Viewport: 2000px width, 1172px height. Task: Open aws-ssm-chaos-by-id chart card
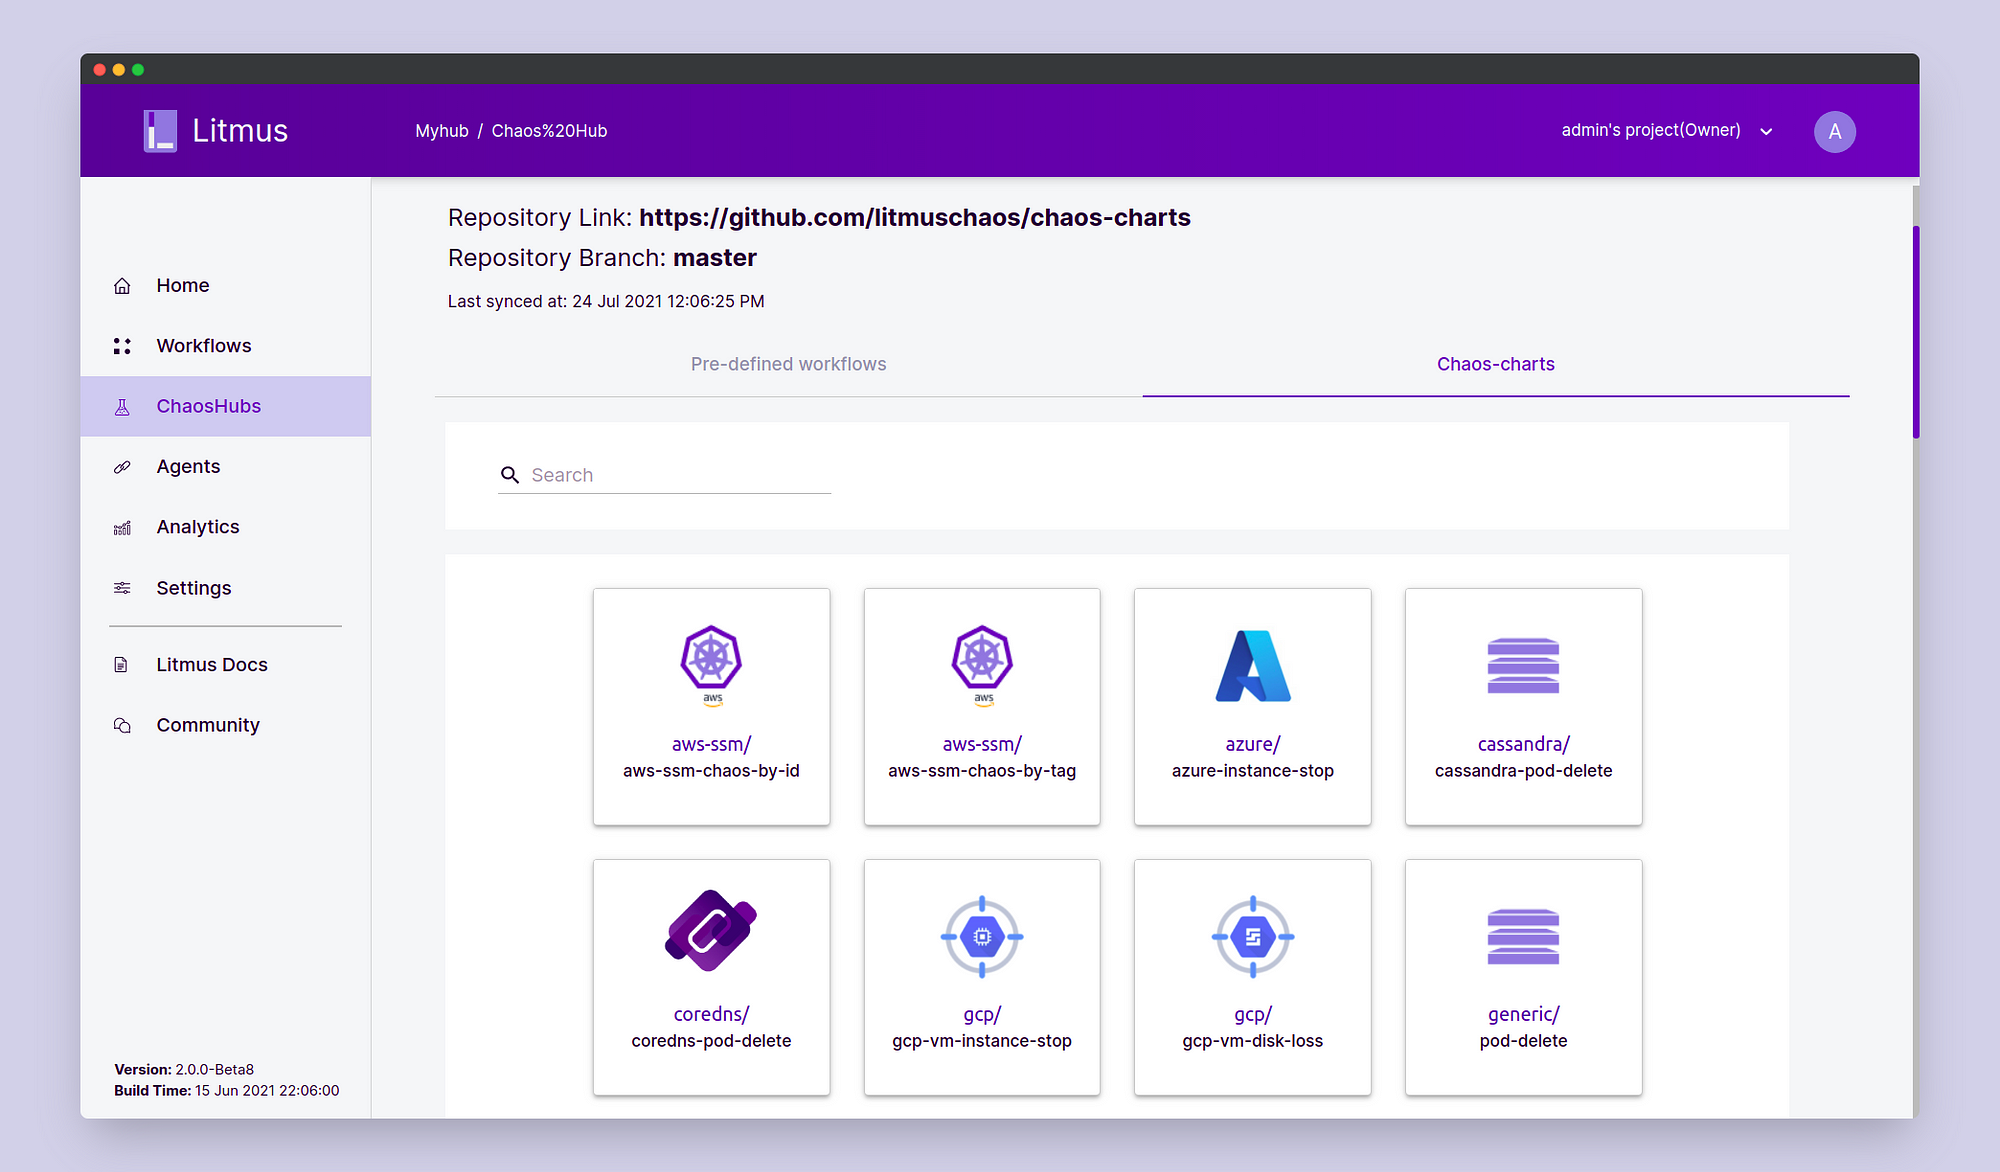click(x=711, y=707)
